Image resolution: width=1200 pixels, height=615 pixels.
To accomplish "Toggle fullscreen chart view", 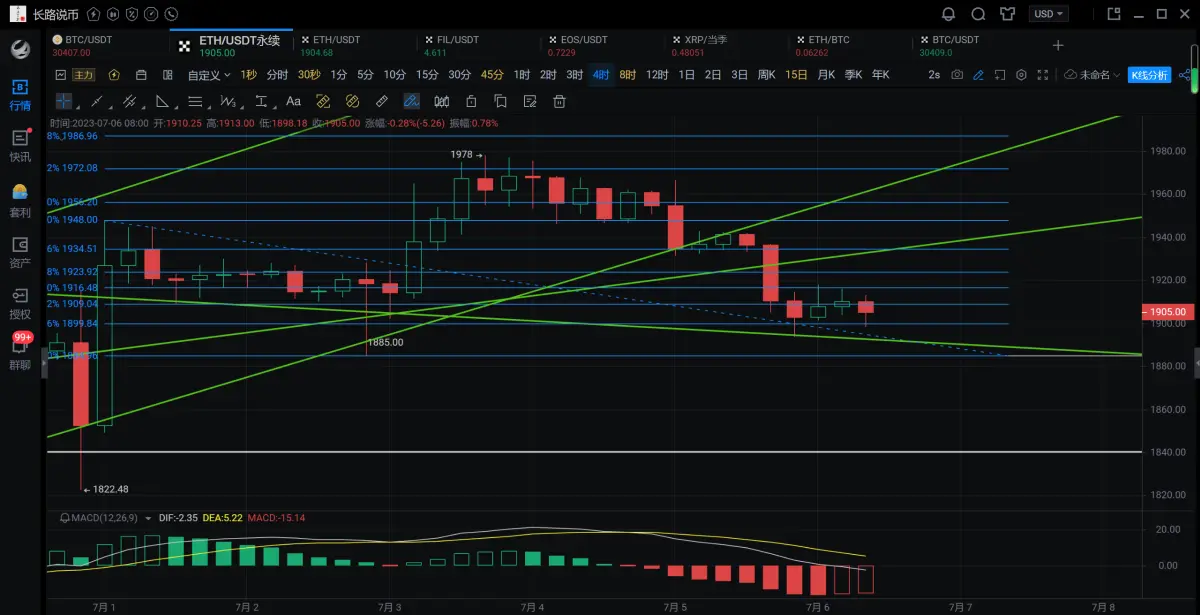I will [x=1043, y=75].
